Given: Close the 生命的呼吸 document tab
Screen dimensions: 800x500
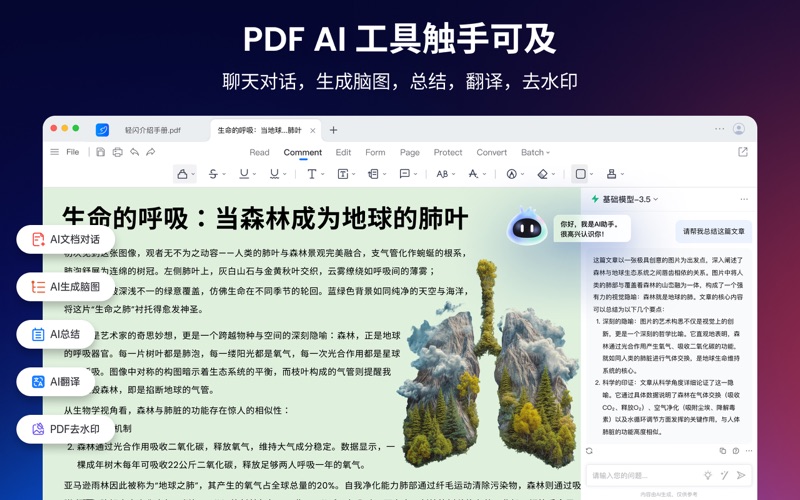Looking at the screenshot, I should [313, 131].
